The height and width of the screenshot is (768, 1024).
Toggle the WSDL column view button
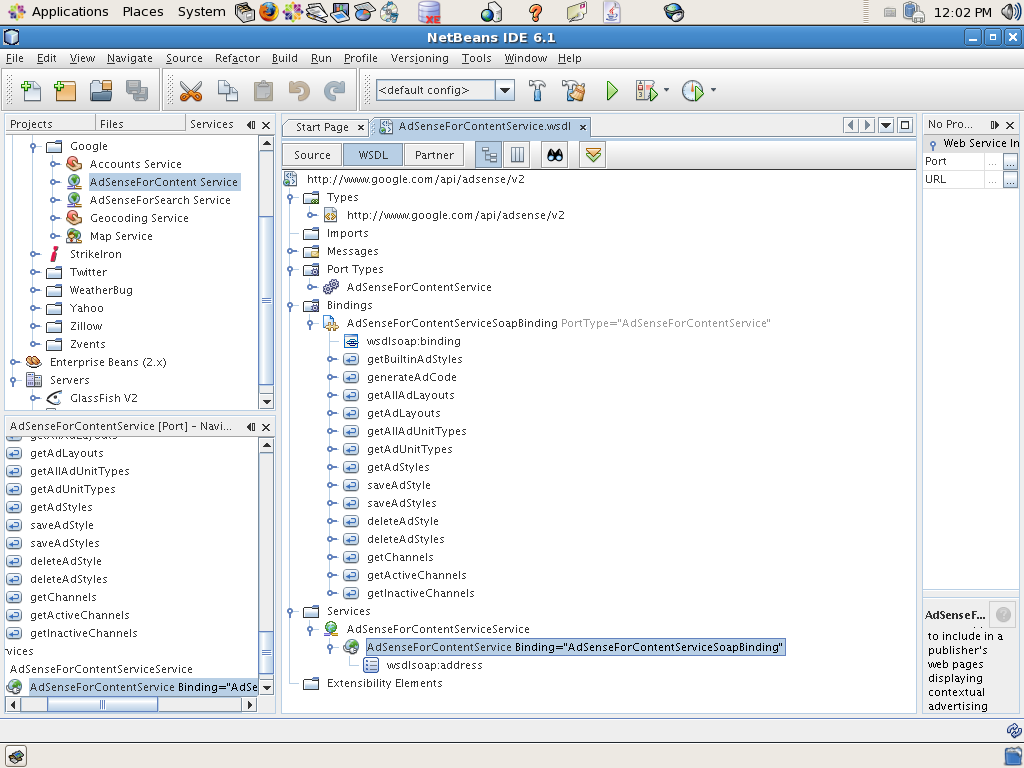516,155
